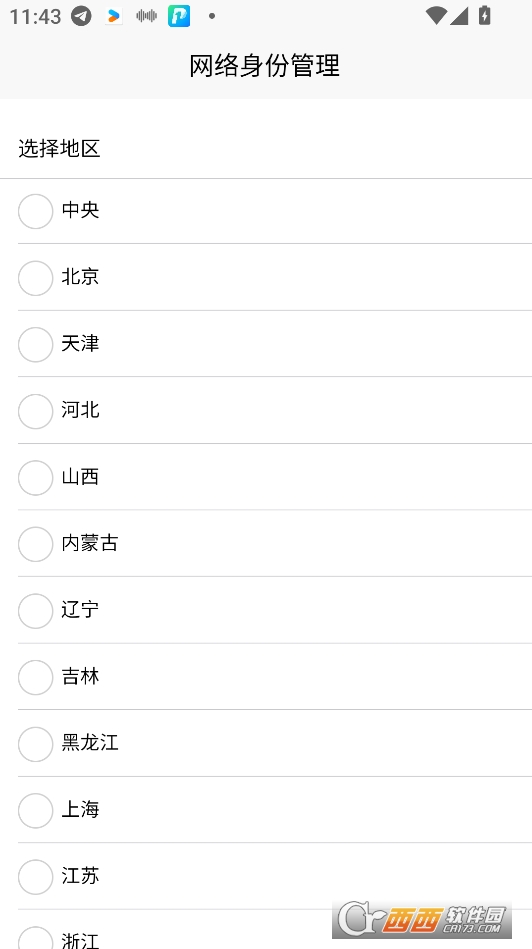The image size is (532, 949).
Task: Select the 黑龙江 radio circle
Action: pos(35,744)
